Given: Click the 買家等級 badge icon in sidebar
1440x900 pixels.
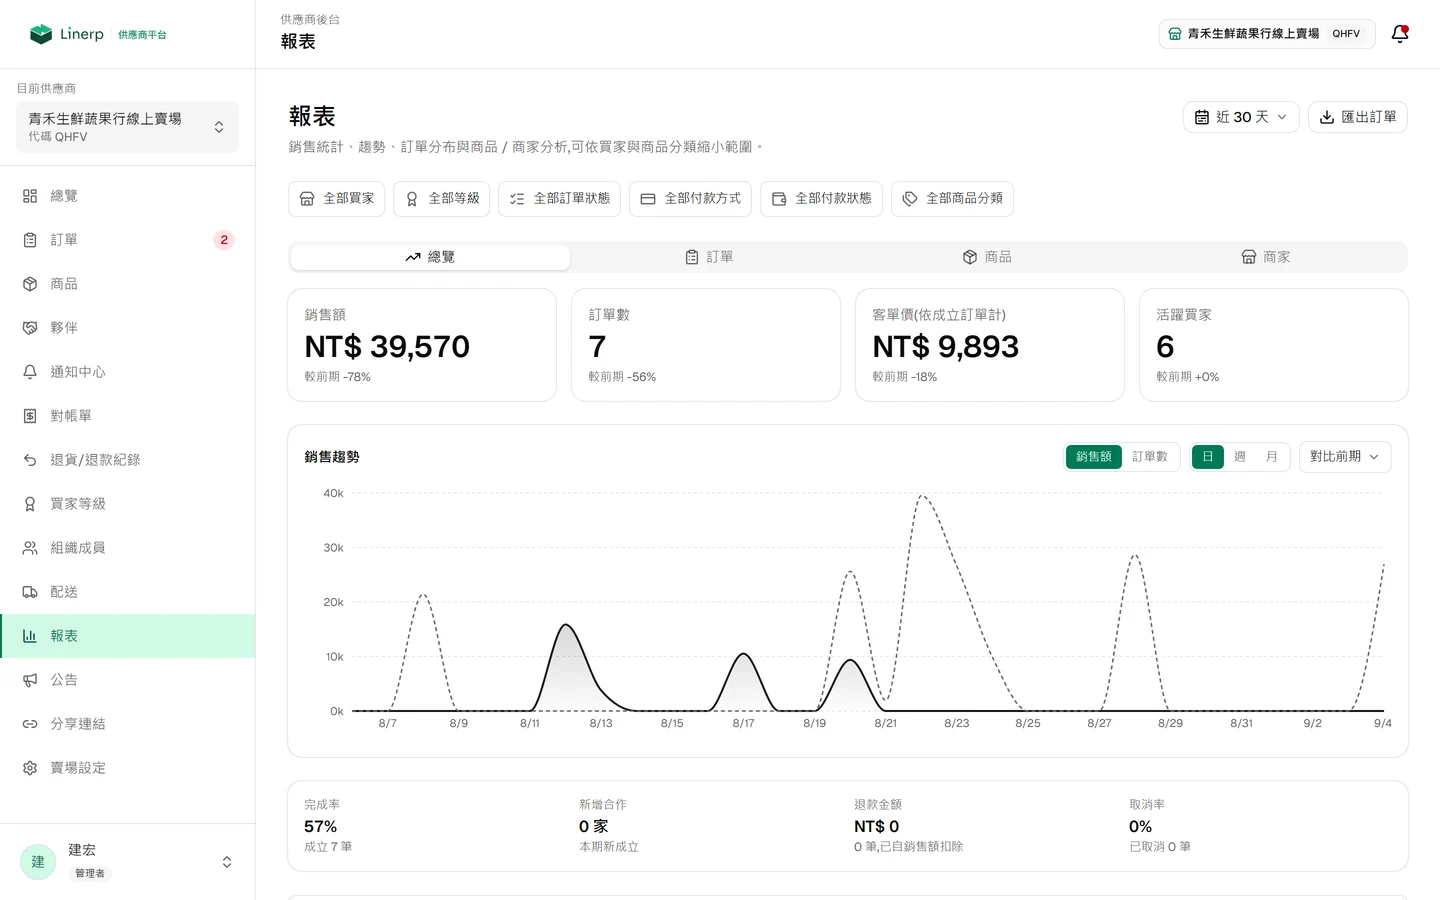Looking at the screenshot, I should (30, 504).
